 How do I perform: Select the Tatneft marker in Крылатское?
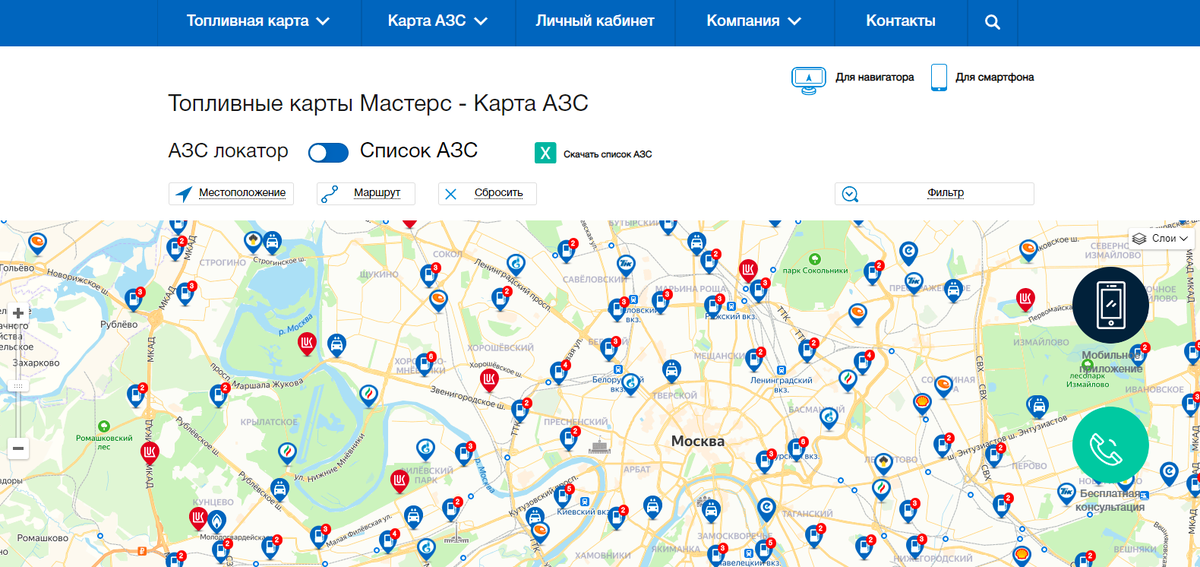[x=286, y=452]
